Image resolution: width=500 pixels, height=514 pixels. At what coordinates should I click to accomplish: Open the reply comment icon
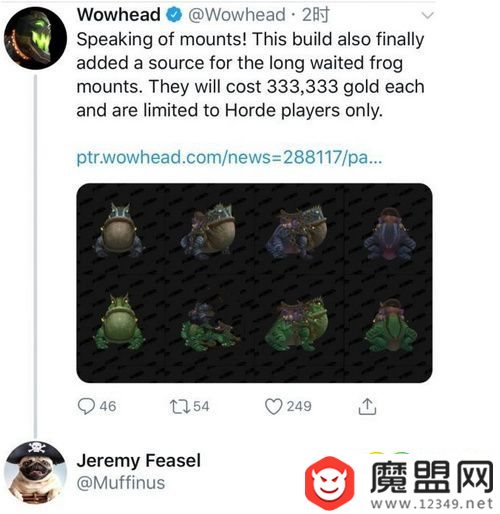coord(86,406)
